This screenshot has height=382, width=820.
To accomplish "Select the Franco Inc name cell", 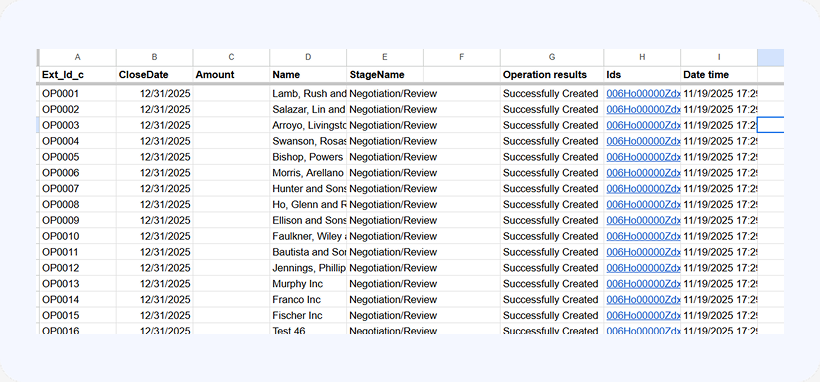I will tap(308, 300).
